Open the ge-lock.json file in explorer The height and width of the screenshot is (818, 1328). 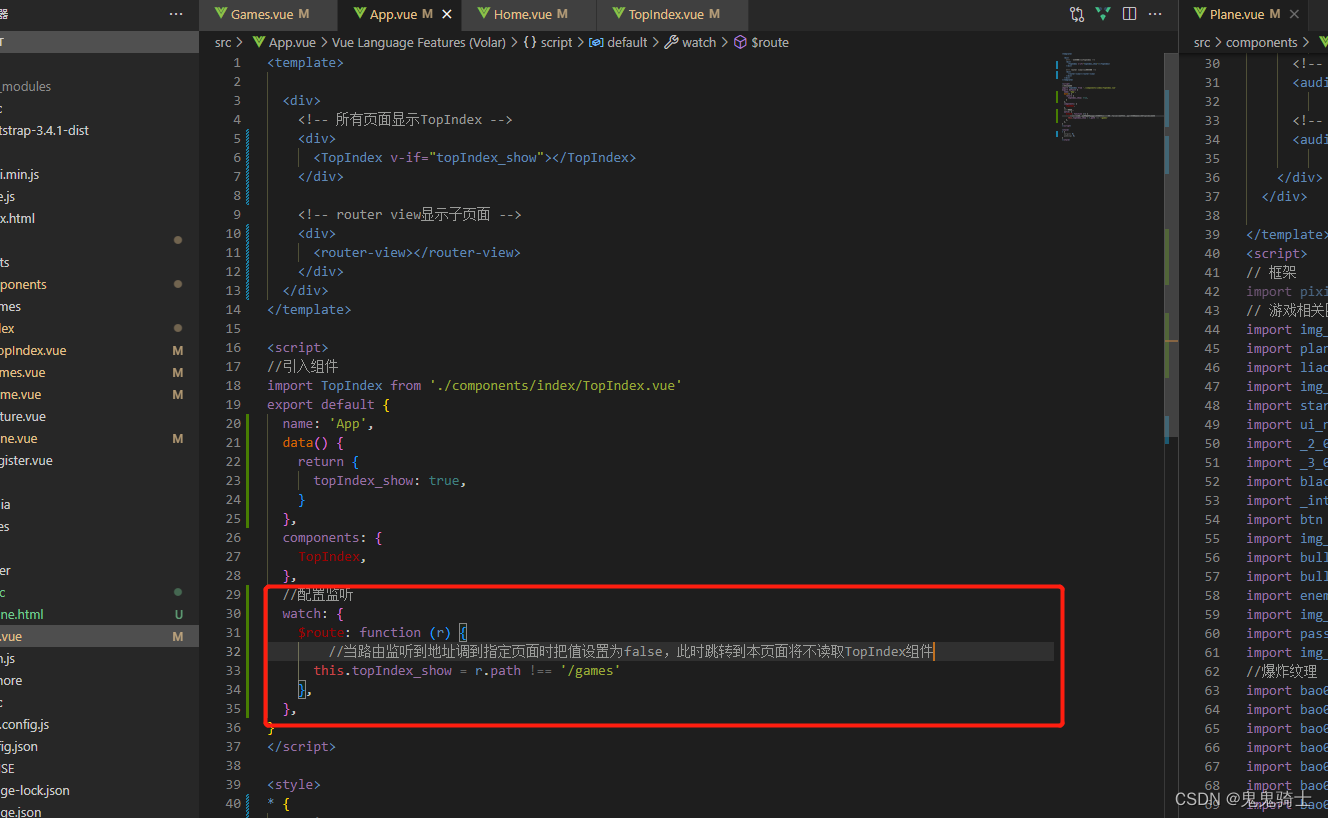35,790
